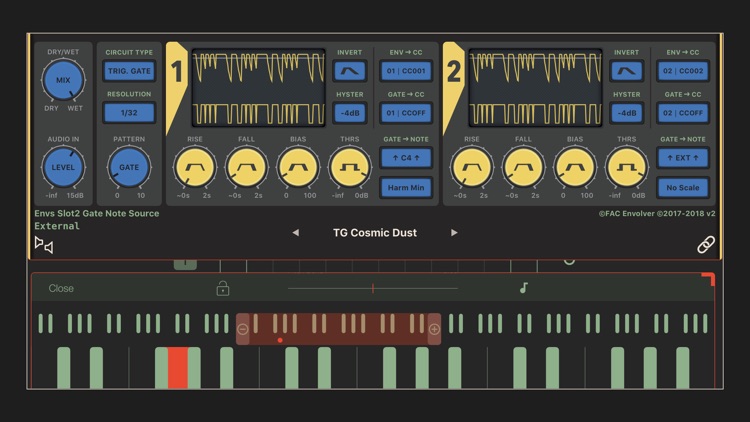Viewport: 750px width, 422px height.
Task: Click the link chain icon
Action: click(x=706, y=244)
